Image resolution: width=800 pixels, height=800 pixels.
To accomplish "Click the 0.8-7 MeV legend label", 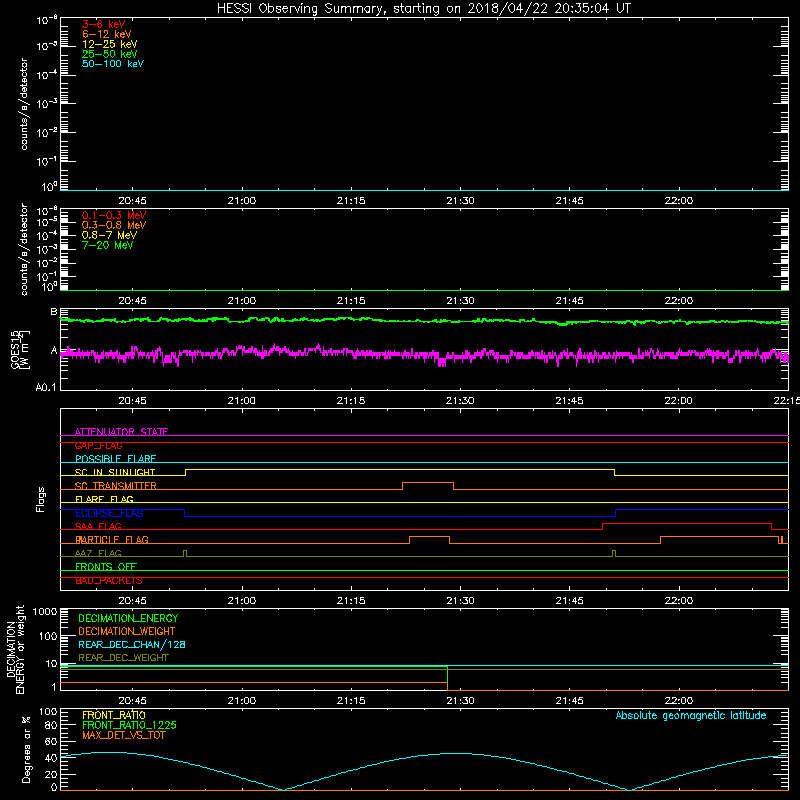I will [x=109, y=235].
